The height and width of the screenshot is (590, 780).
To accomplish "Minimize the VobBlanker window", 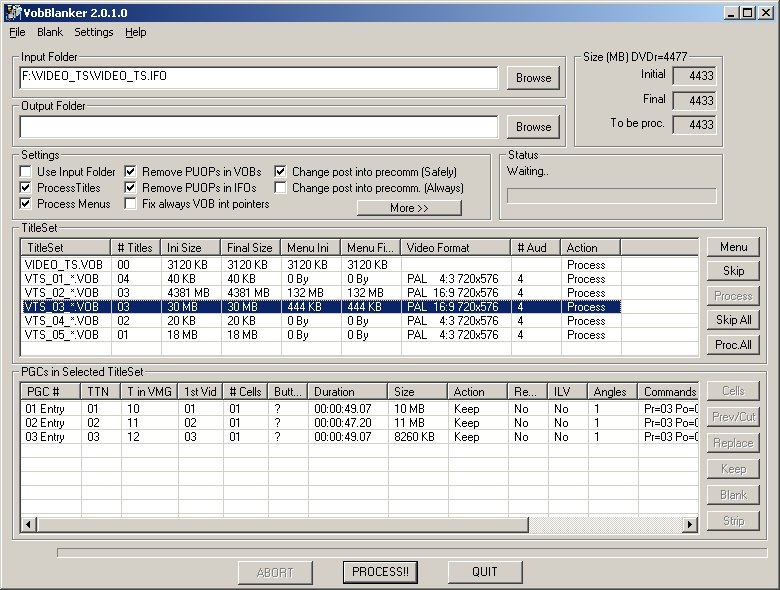I will [730, 13].
